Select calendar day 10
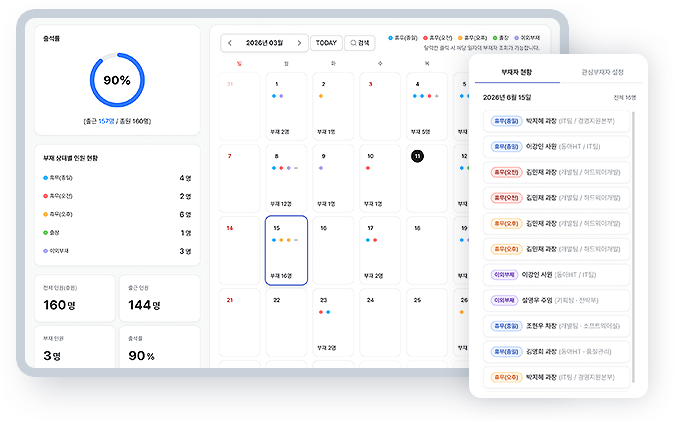 point(380,178)
